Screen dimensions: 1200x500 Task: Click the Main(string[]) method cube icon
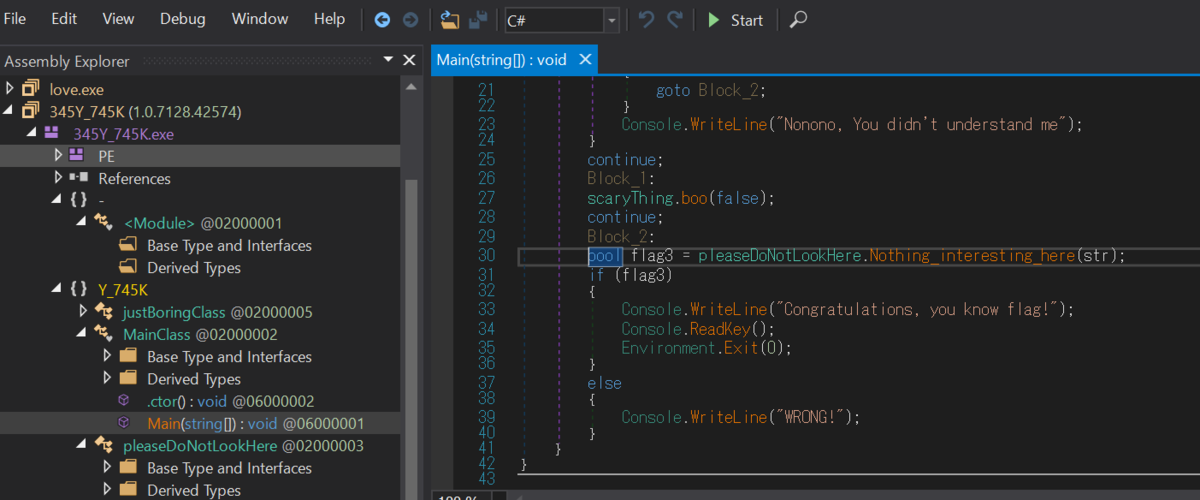[x=124, y=423]
